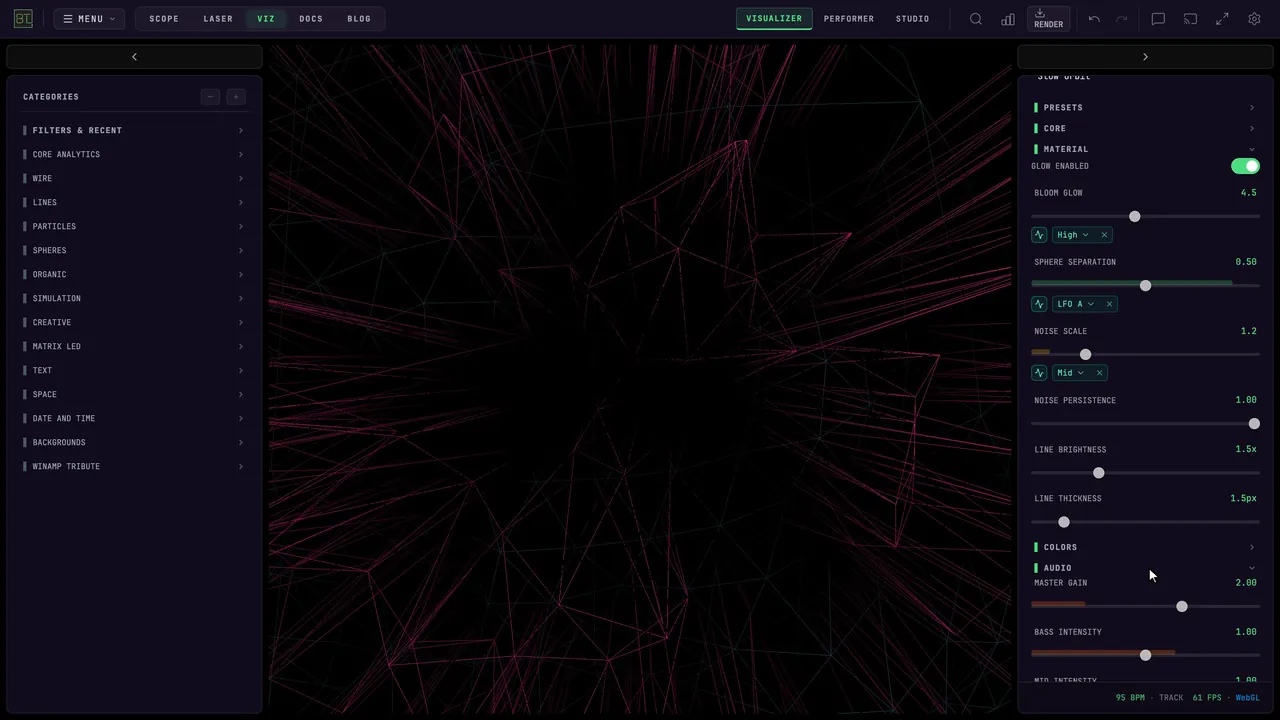The width and height of the screenshot is (1280, 720).
Task: Expand the Backgrounds category
Action: [134, 442]
